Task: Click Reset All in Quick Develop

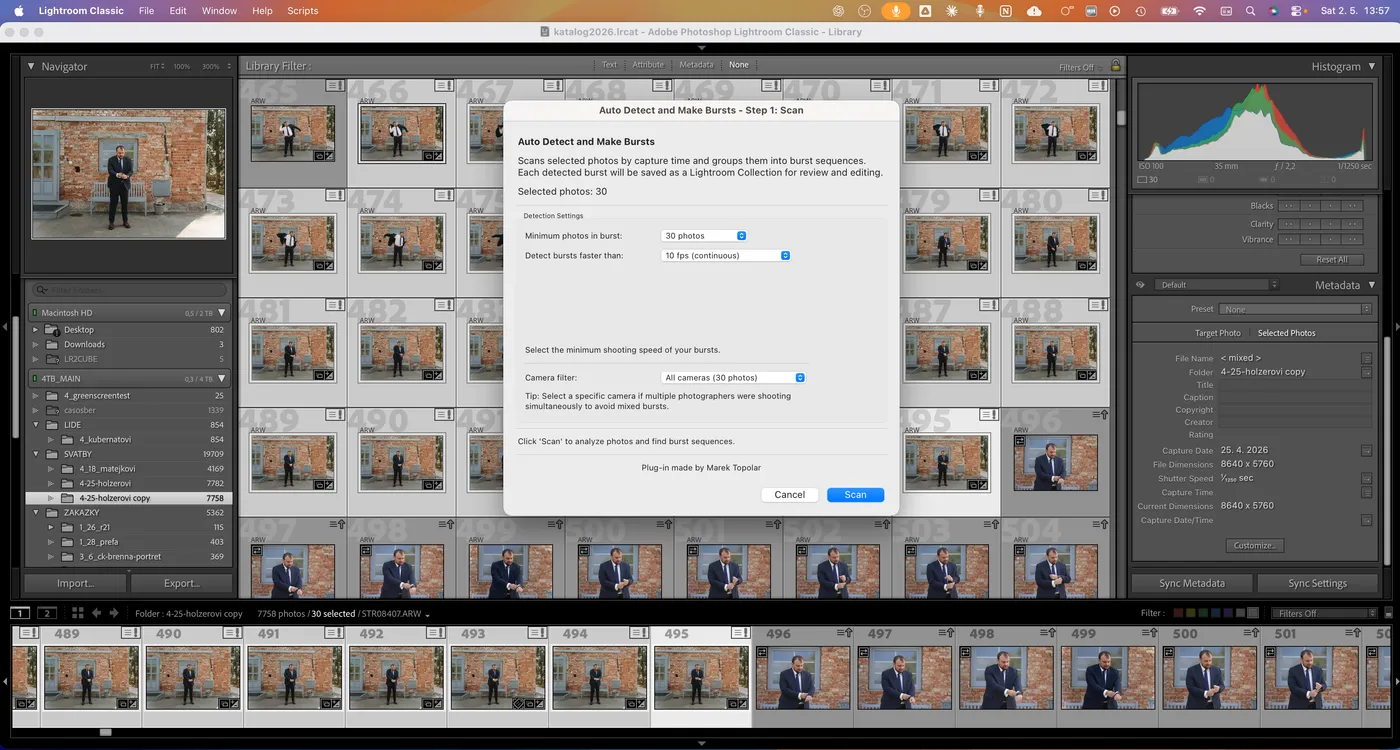Action: [x=1332, y=259]
